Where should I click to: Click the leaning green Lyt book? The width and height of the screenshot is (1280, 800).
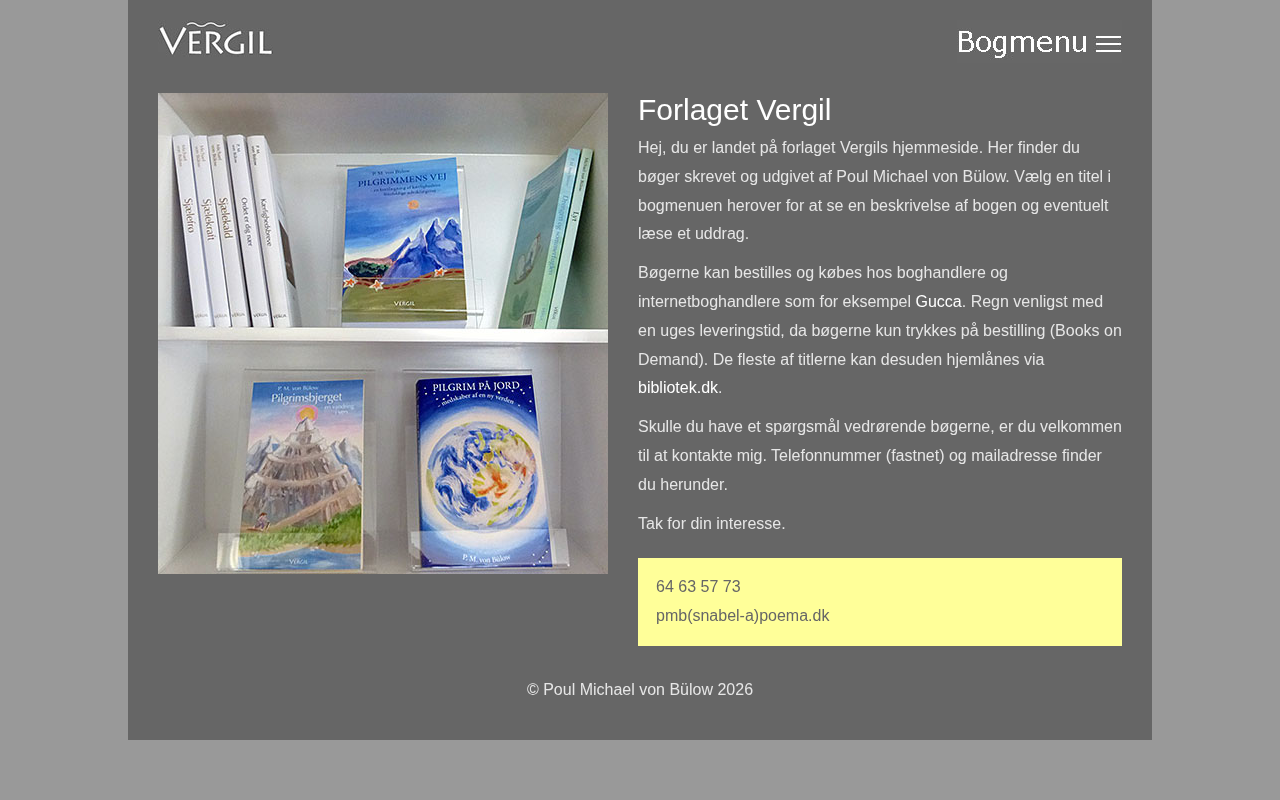pos(570,238)
